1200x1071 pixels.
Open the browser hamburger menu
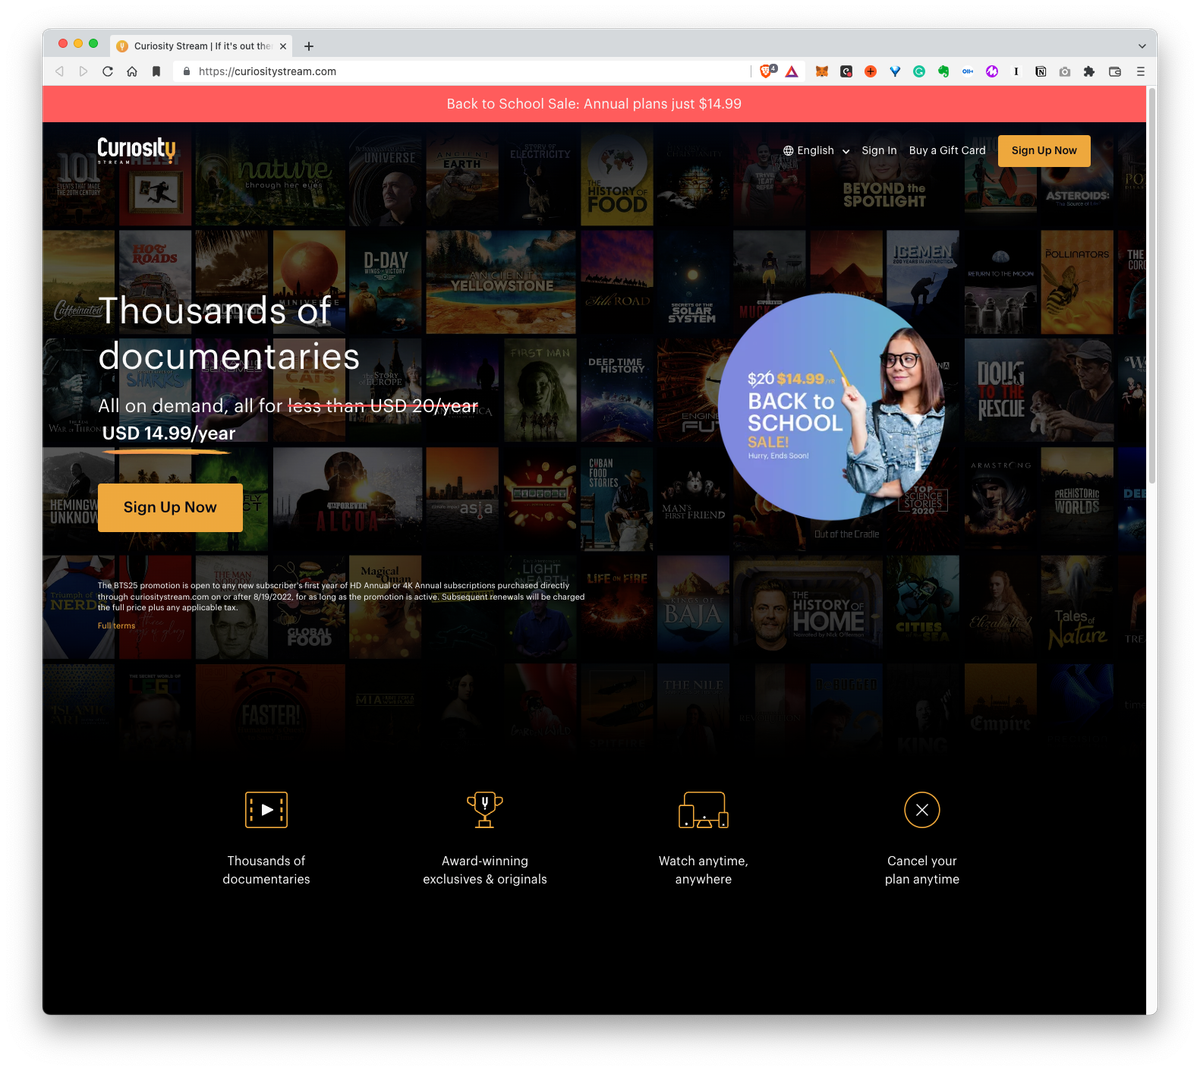[1139, 71]
